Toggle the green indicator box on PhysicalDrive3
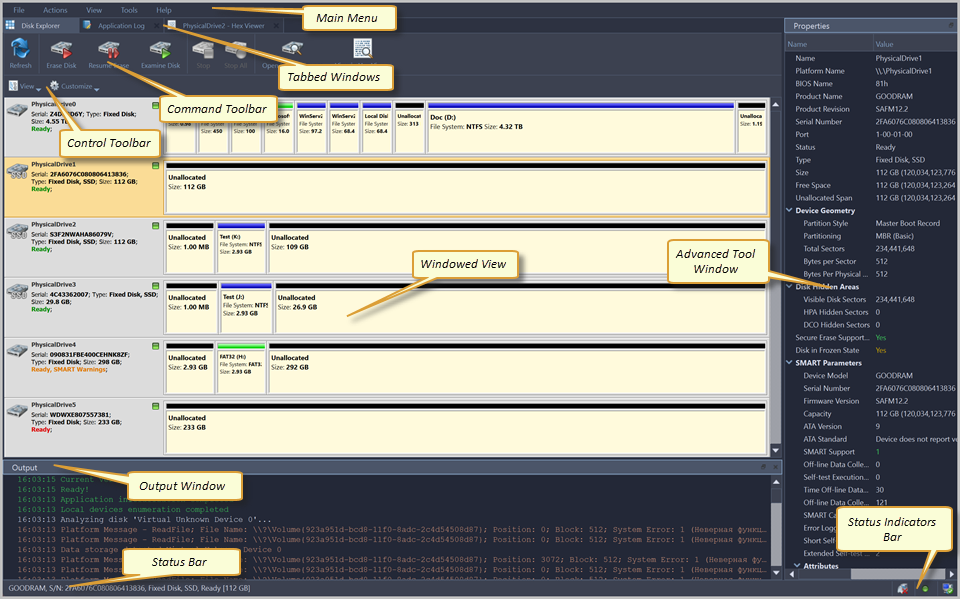Image resolution: width=960 pixels, height=599 pixels. tap(155, 285)
